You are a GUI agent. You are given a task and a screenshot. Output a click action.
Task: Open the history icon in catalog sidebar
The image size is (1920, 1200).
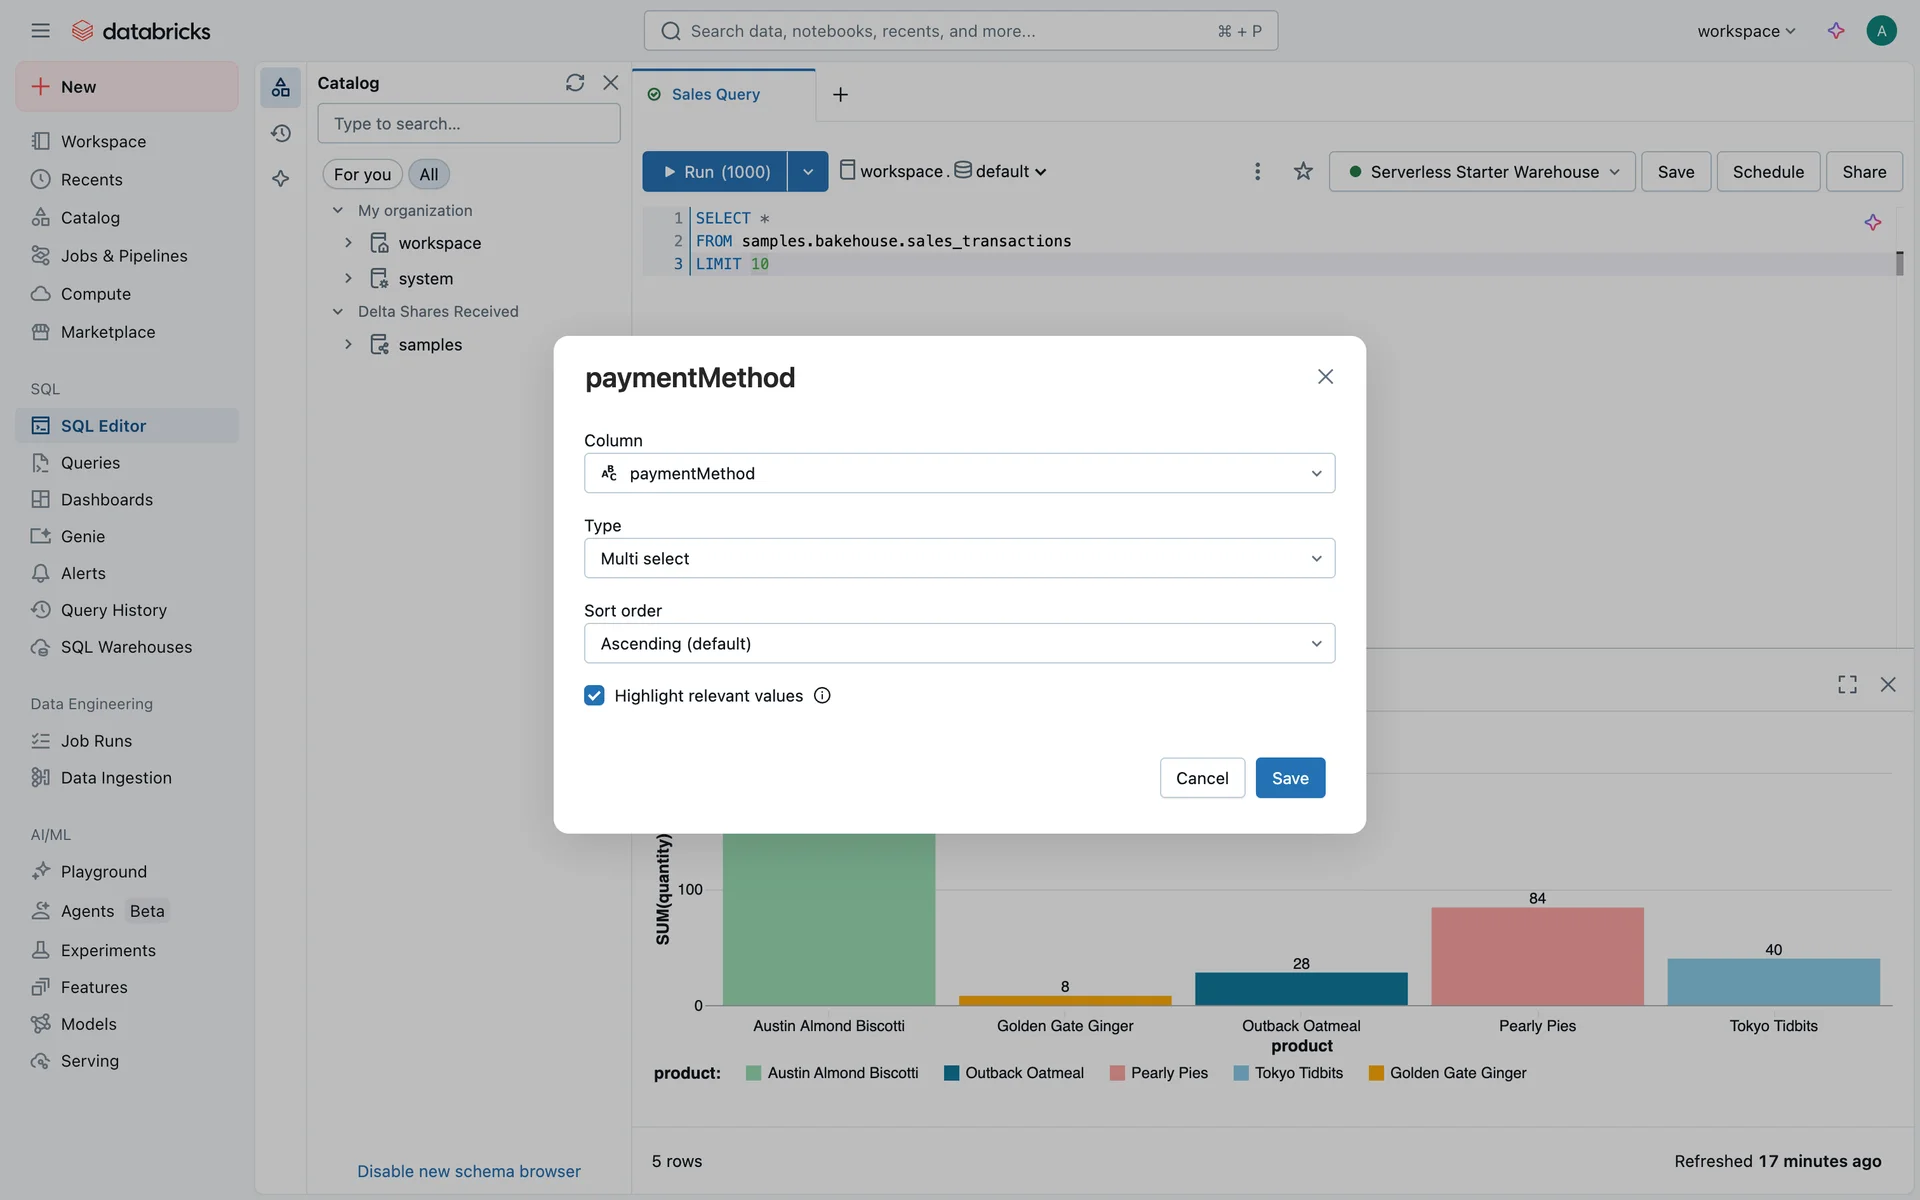point(281,133)
